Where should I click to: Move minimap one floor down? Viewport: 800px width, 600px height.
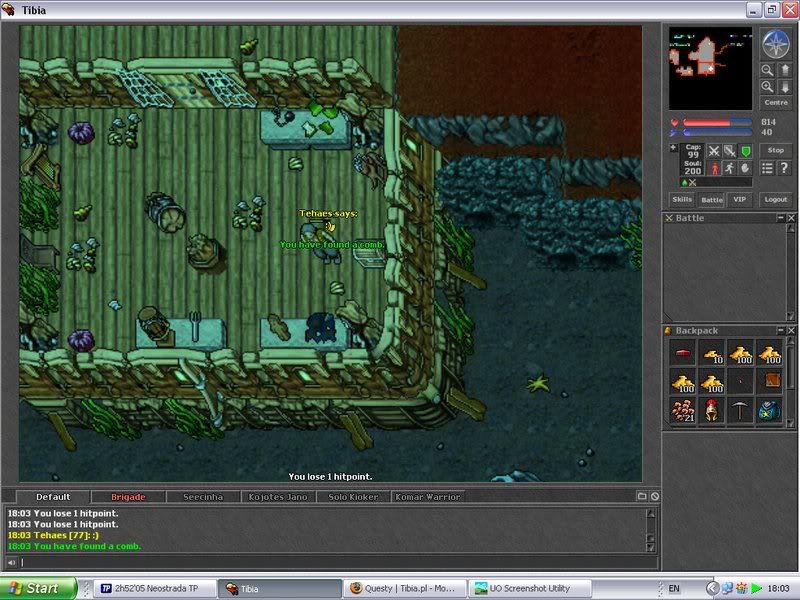coord(785,87)
